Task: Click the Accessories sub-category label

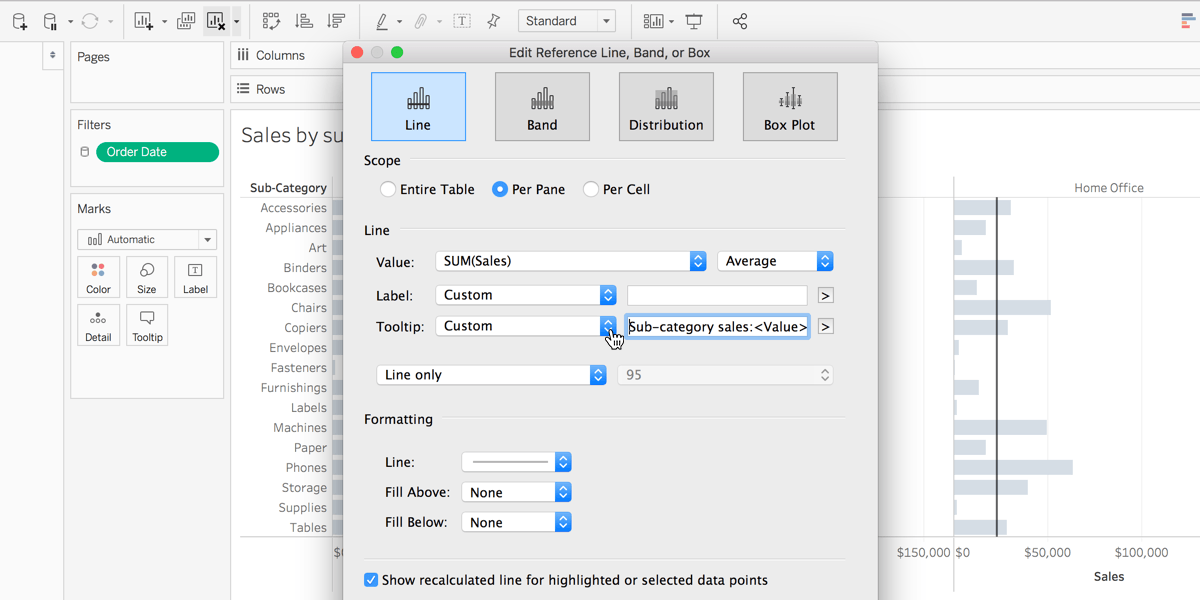Action: tap(293, 208)
